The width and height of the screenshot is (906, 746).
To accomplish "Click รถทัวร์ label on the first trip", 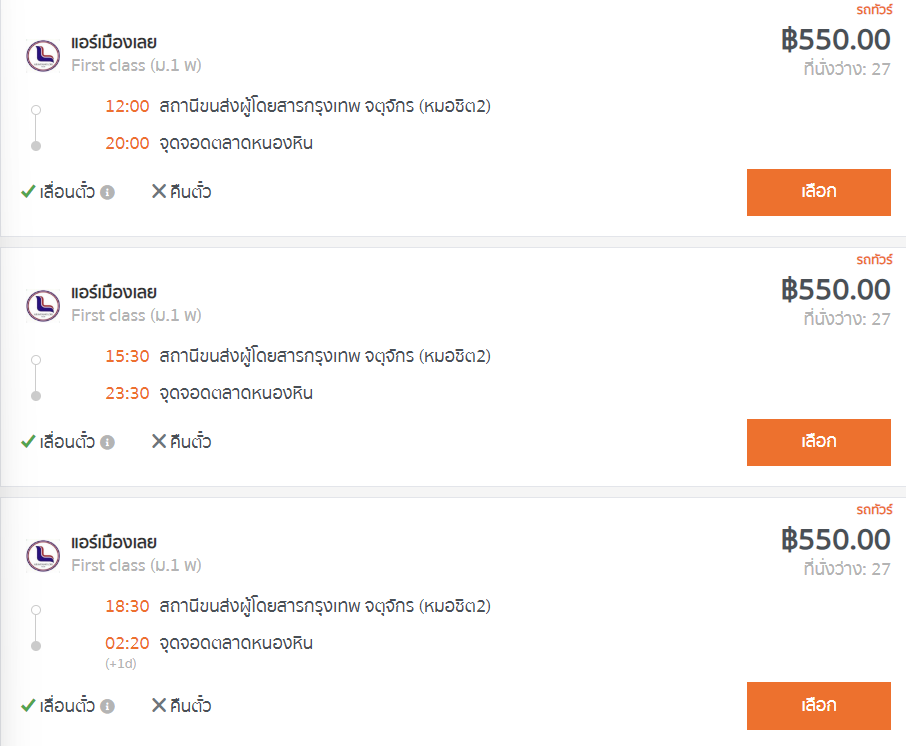I will (874, 10).
